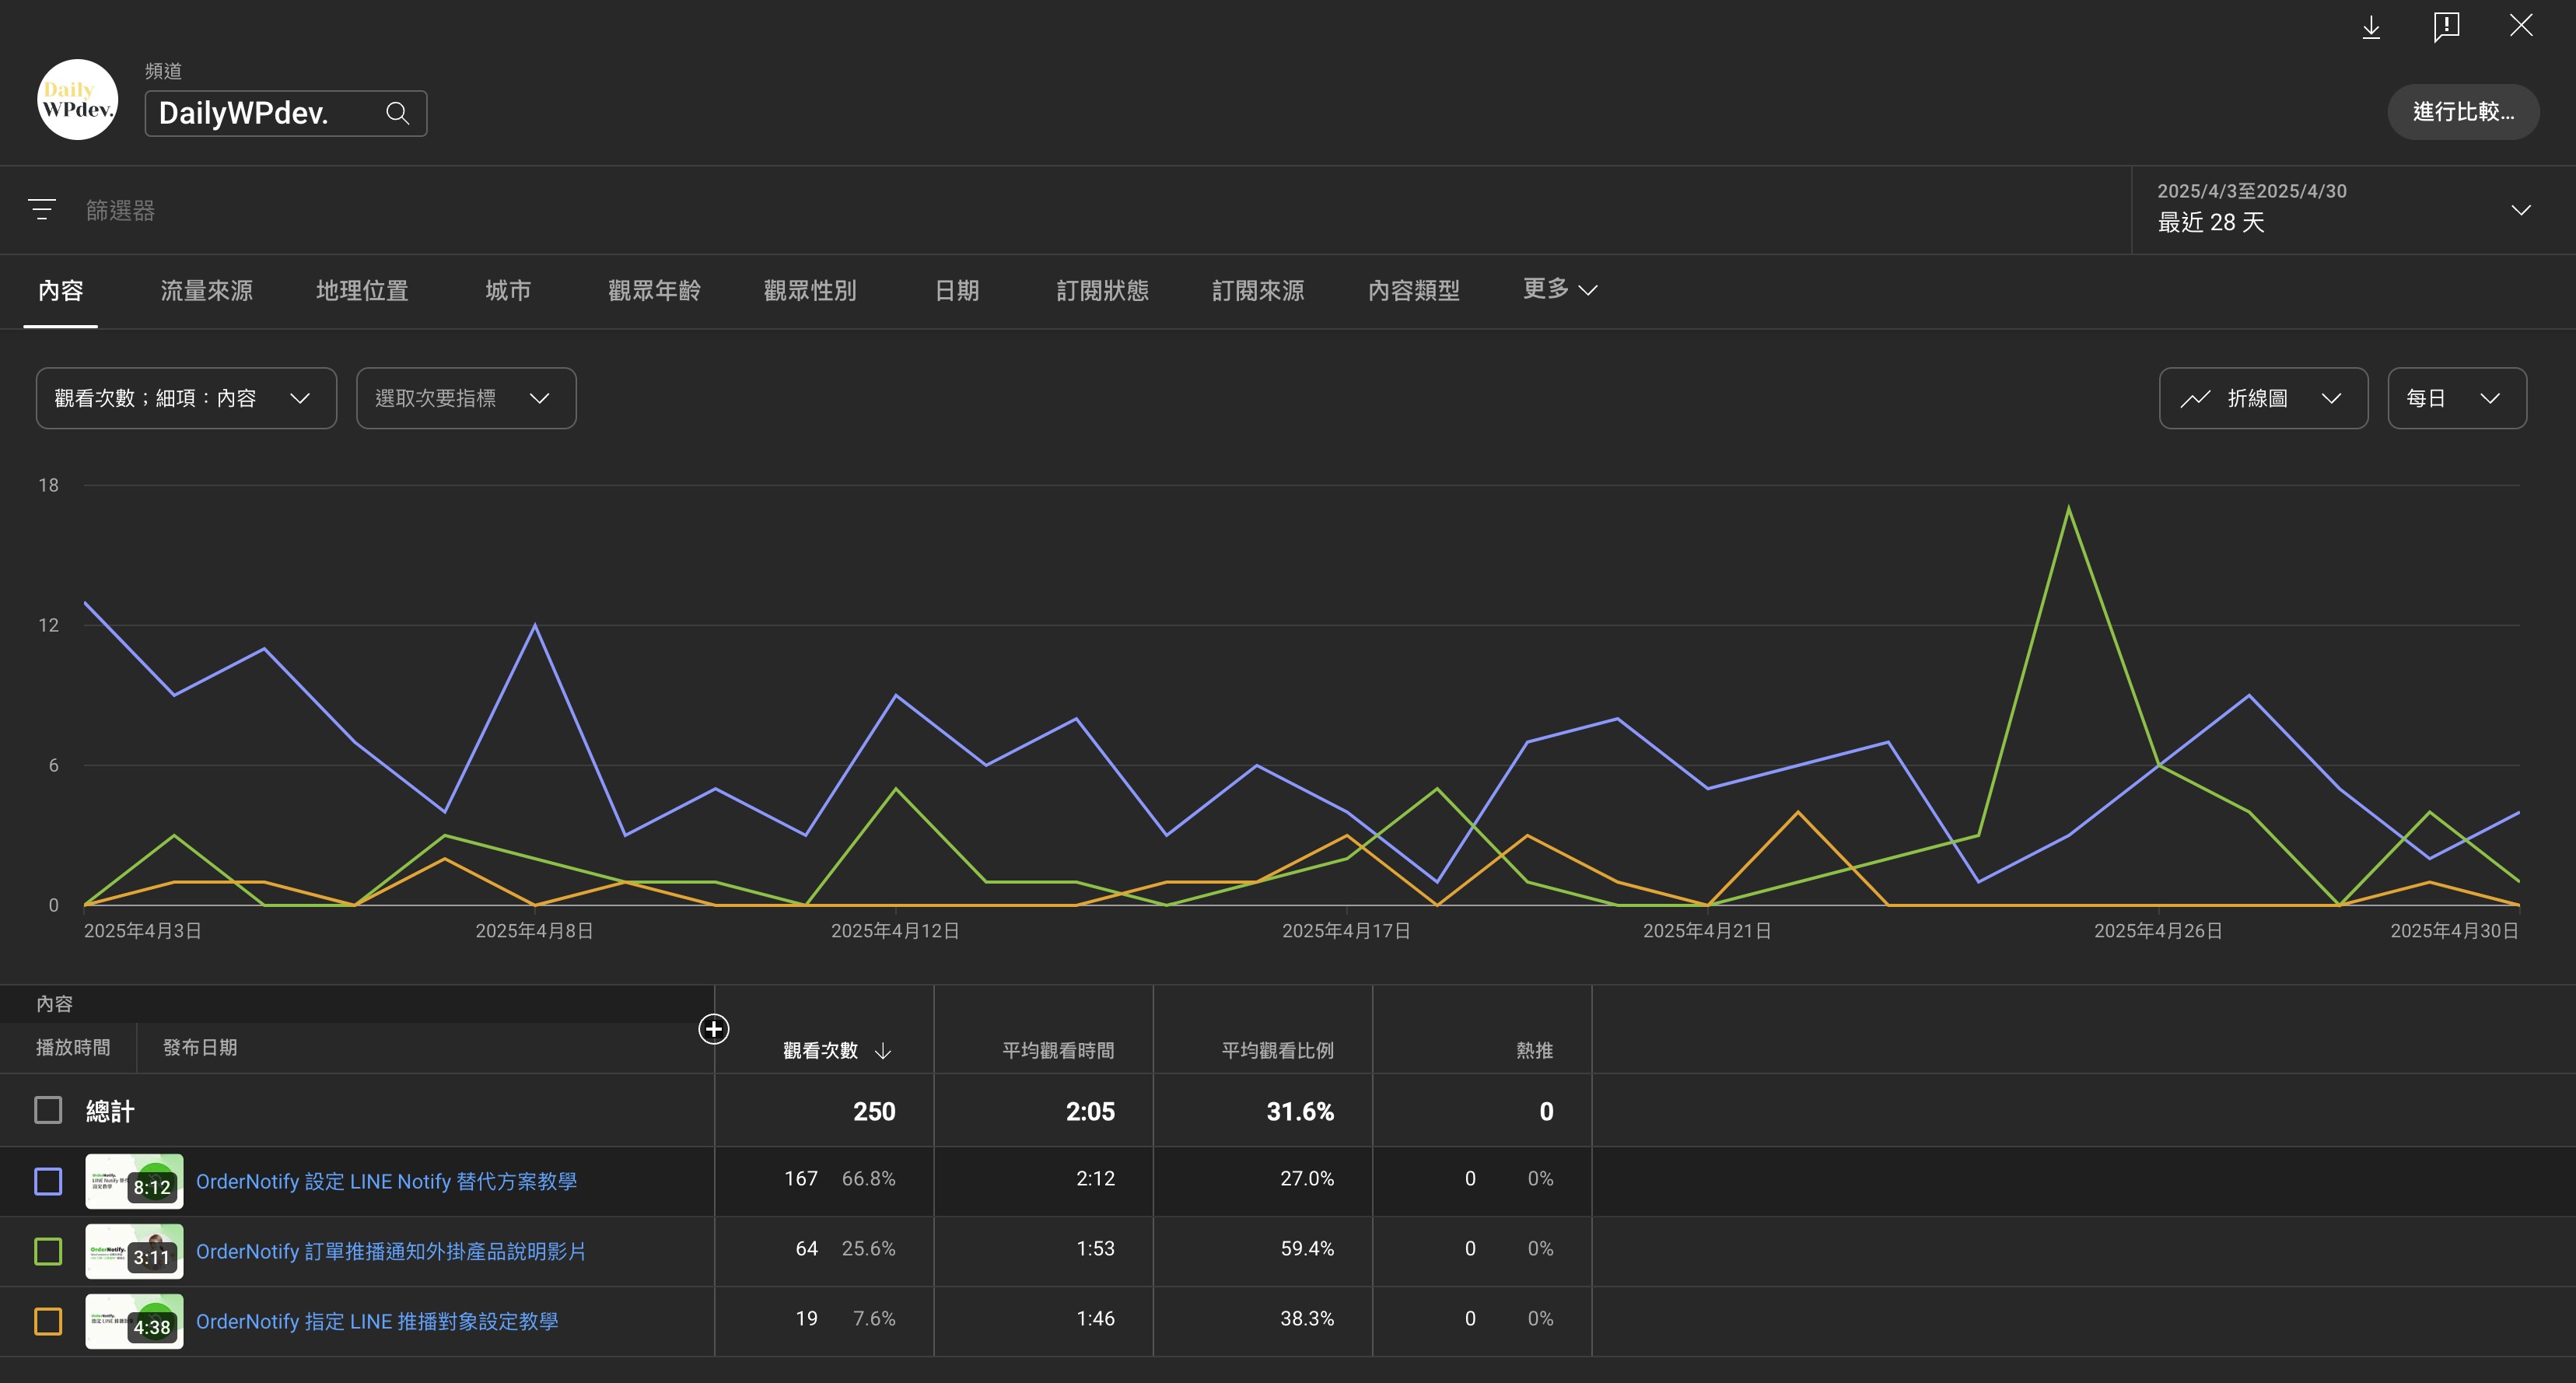Open the 選取次要指標 dropdown
The height and width of the screenshot is (1383, 2576).
point(466,398)
